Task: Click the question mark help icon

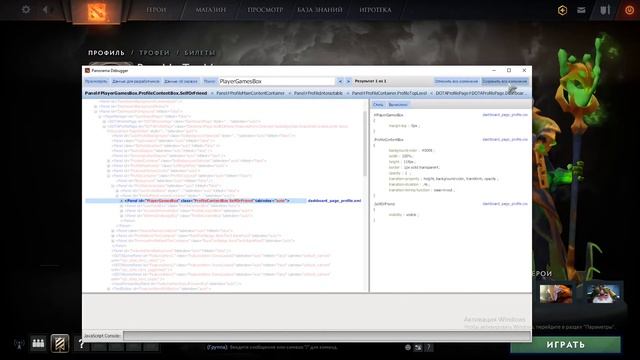Action: click(81, 344)
